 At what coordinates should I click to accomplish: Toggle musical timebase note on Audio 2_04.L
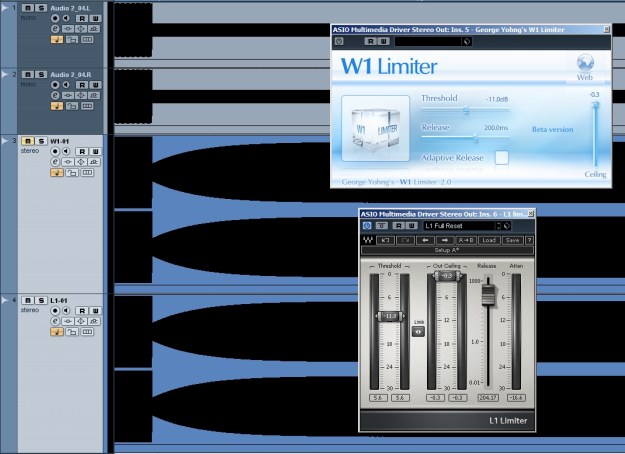57,39
